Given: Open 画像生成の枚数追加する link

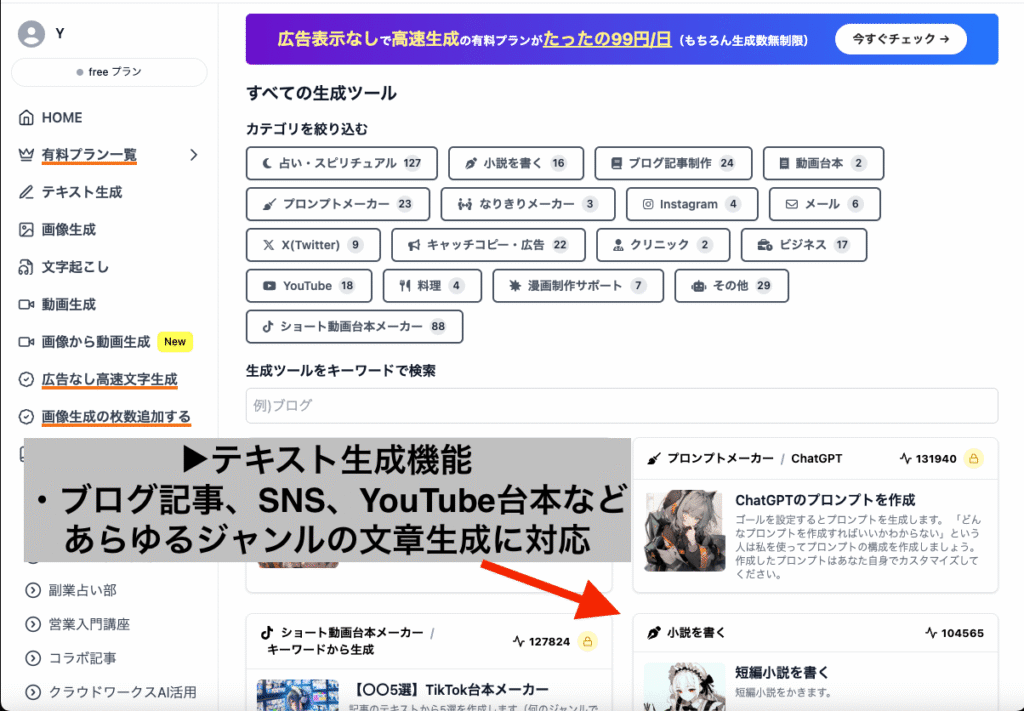Looking at the screenshot, I should pyautogui.click(x=116, y=417).
